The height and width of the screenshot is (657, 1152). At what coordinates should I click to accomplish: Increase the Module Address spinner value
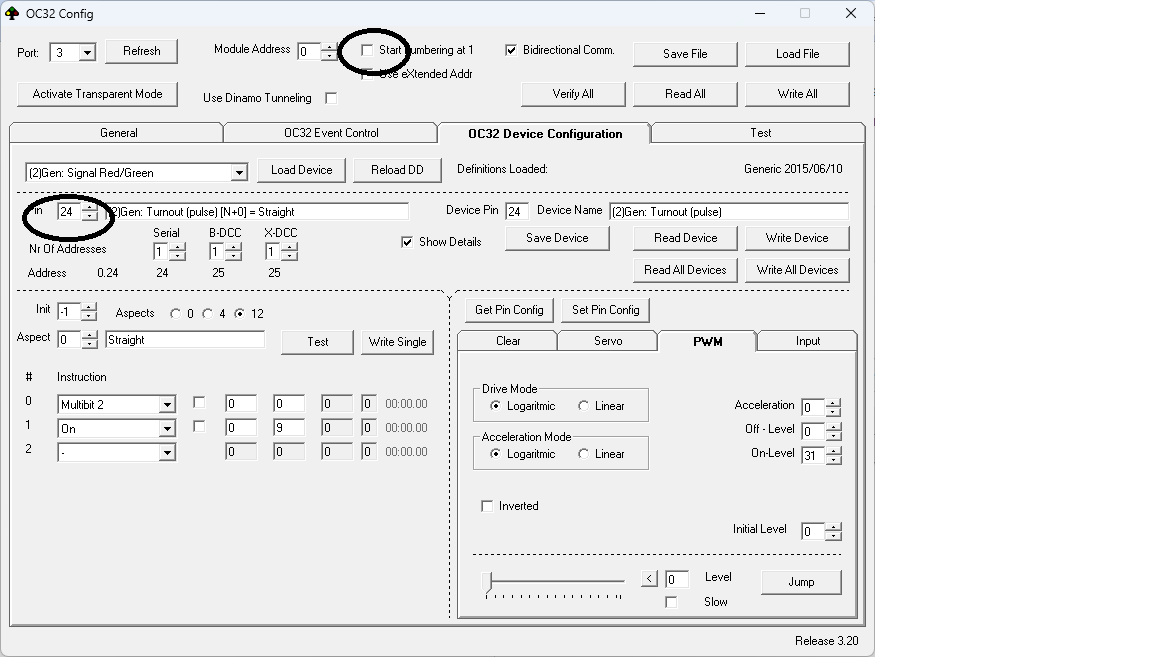click(x=330, y=47)
